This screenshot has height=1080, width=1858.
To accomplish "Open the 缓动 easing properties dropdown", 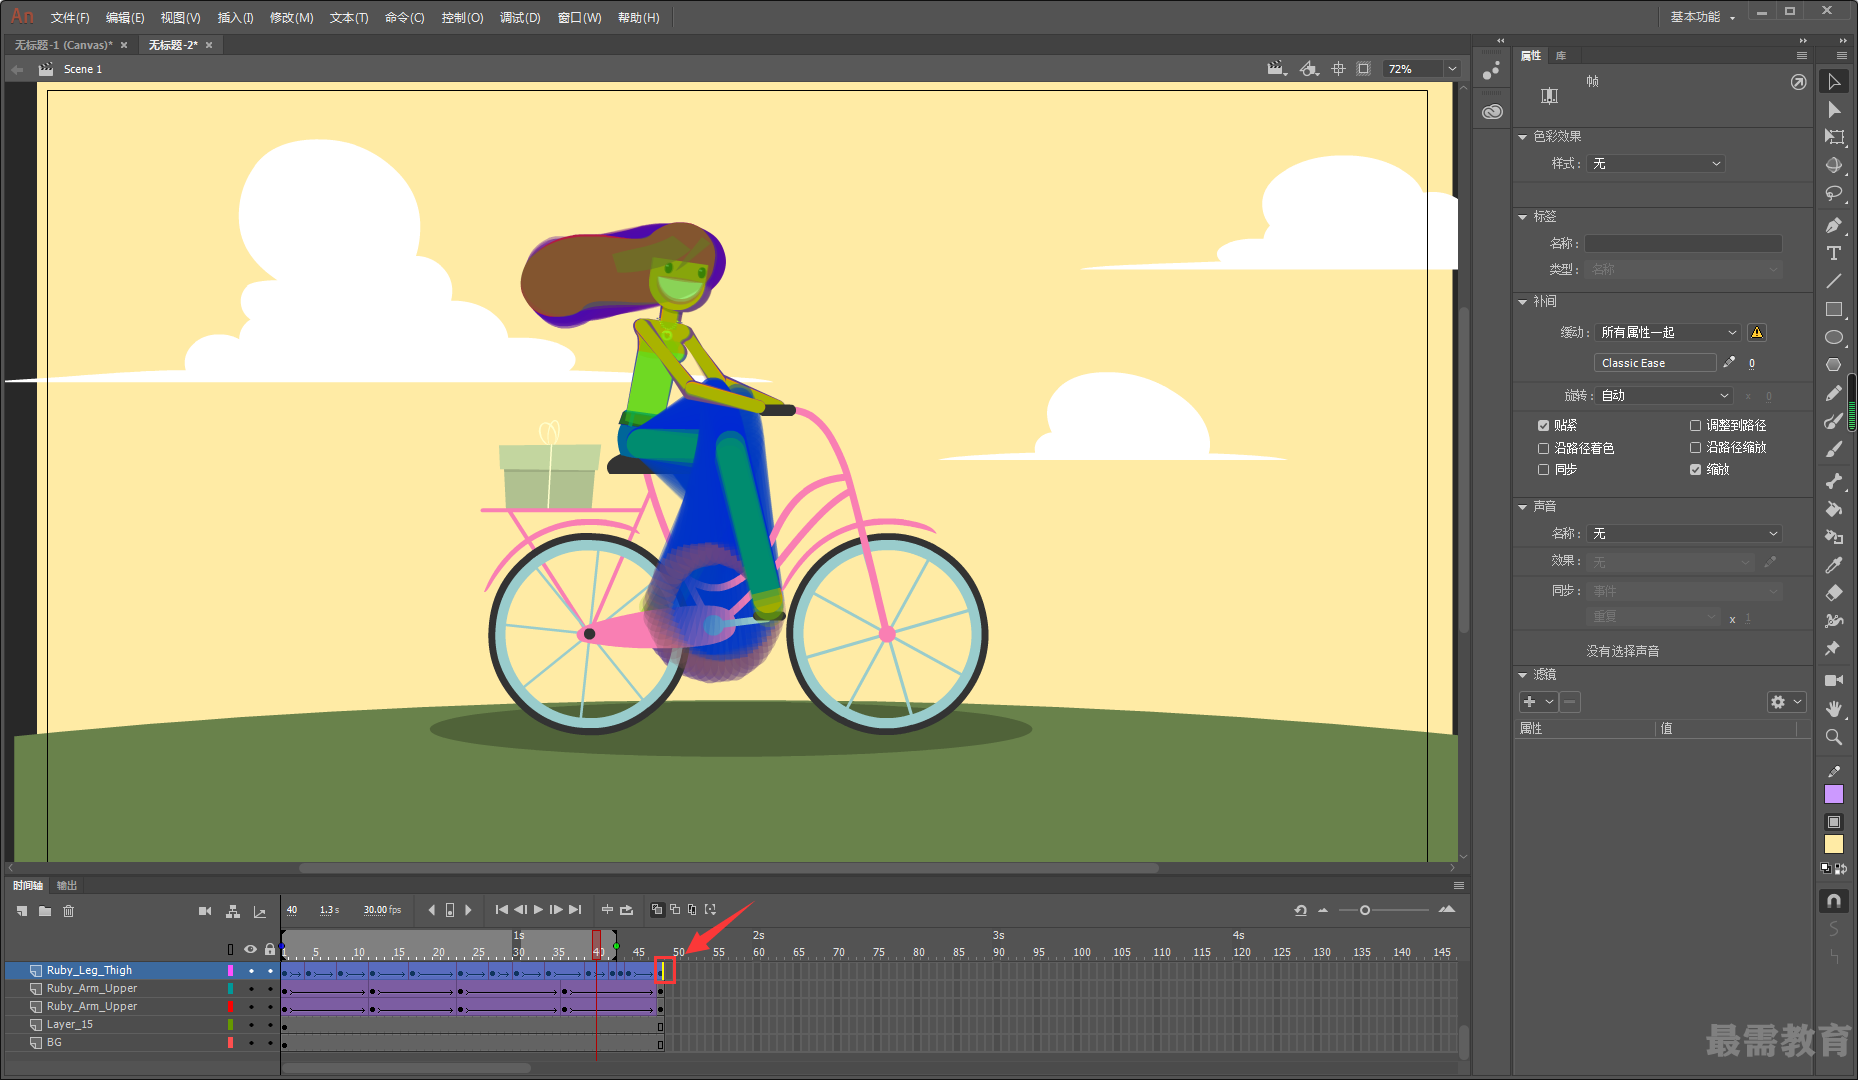I will (1669, 333).
